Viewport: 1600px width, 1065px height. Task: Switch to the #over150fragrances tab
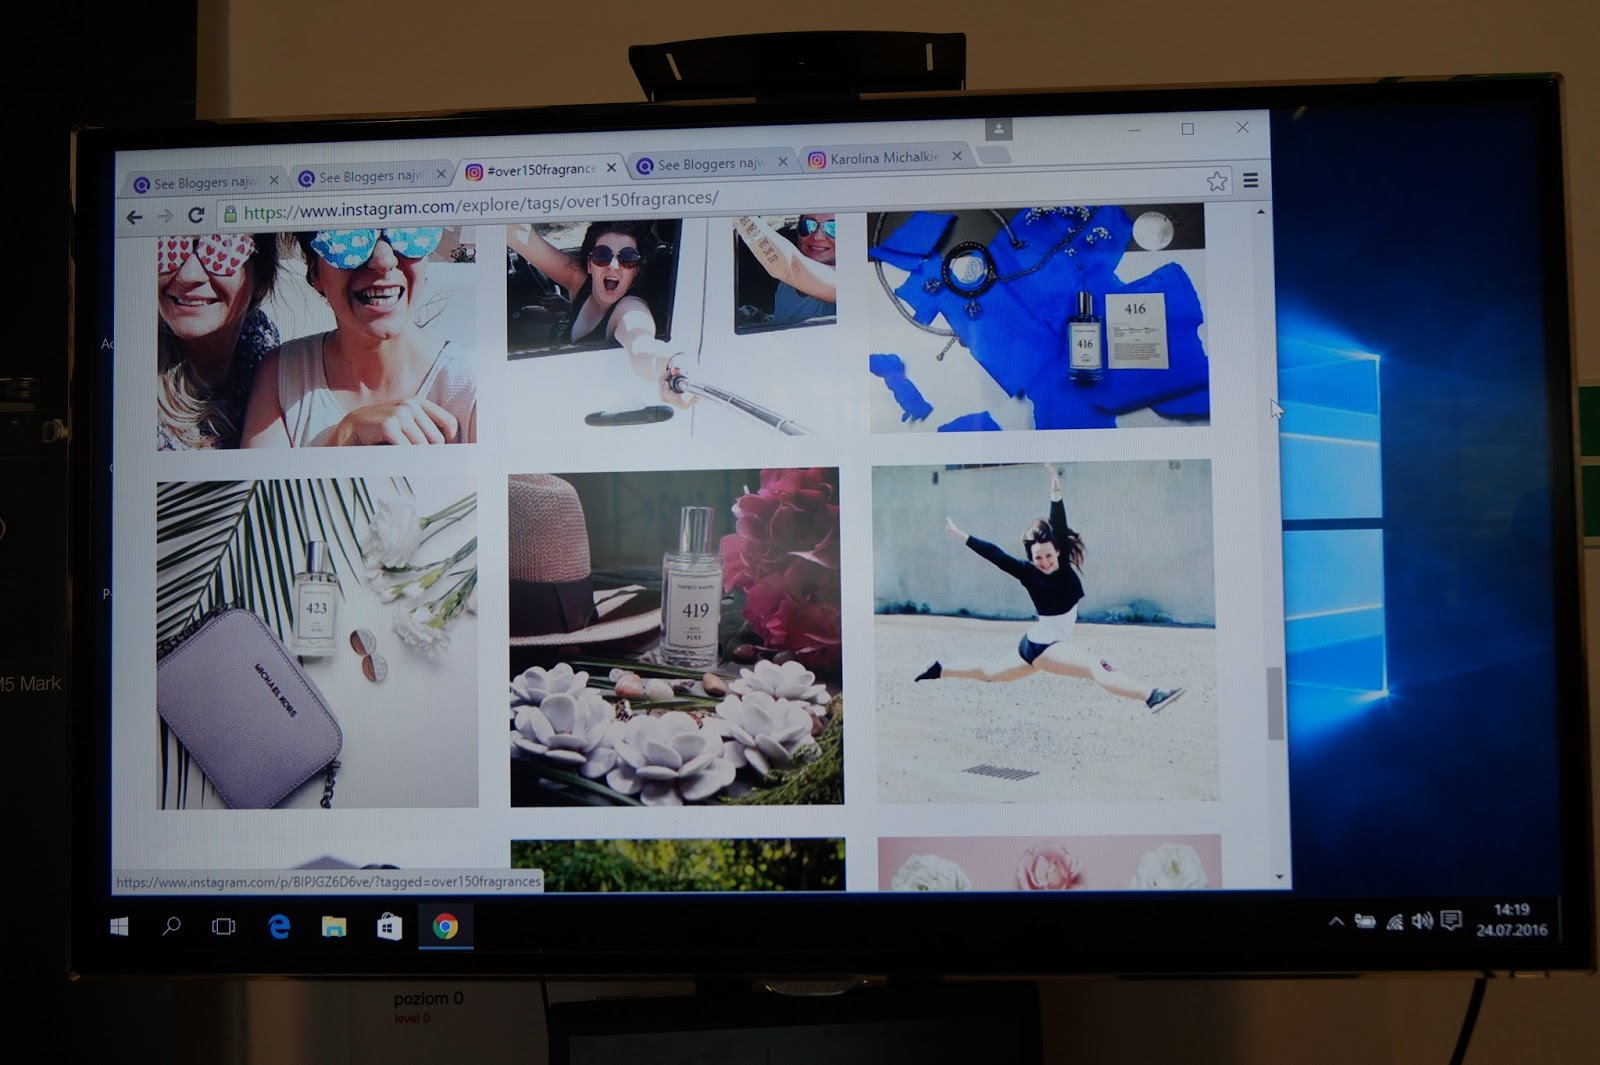(x=541, y=170)
